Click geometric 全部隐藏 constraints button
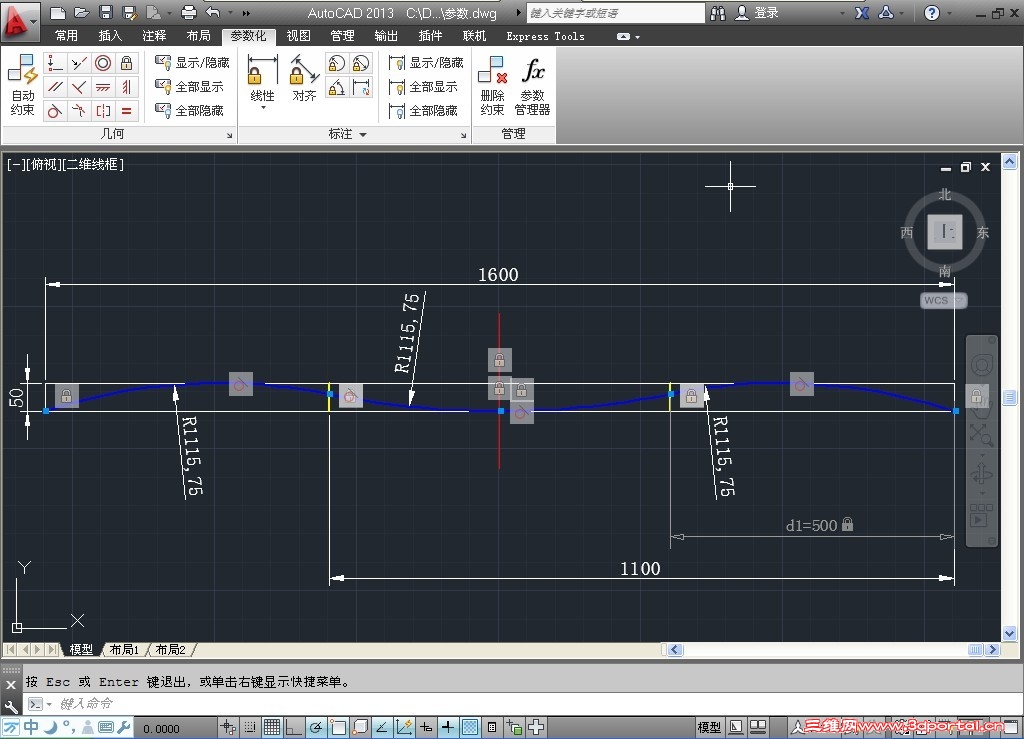The height and width of the screenshot is (739, 1024). [189, 110]
